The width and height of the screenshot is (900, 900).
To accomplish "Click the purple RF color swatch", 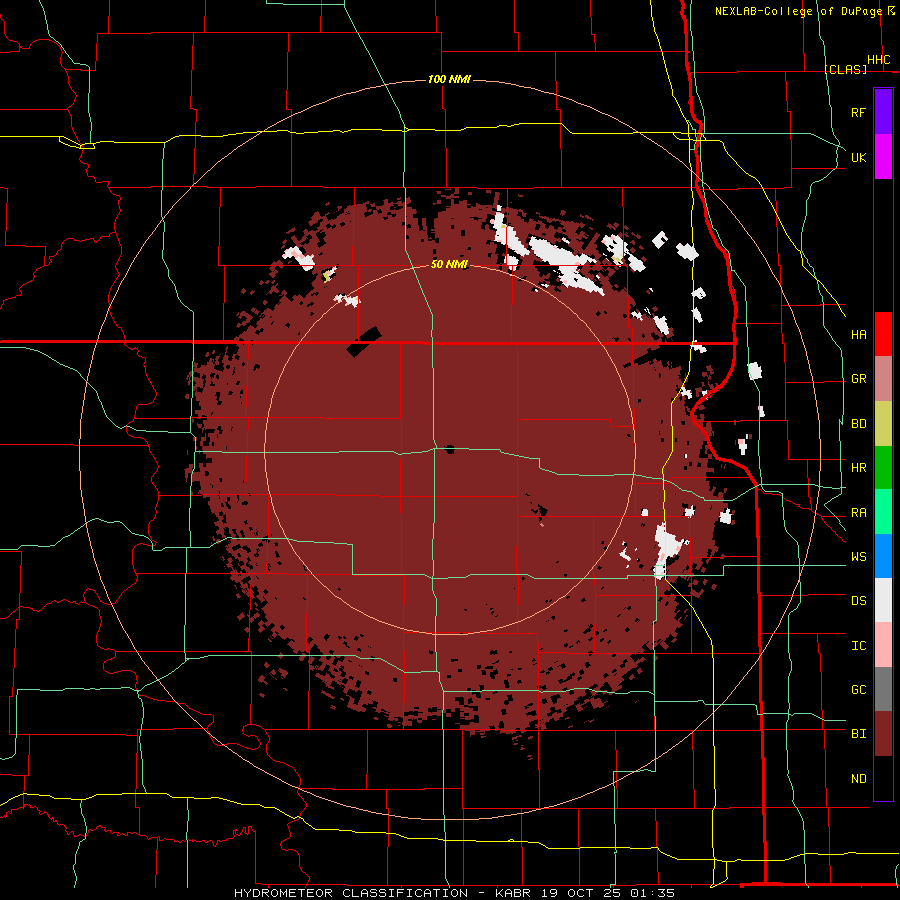I will click(883, 112).
